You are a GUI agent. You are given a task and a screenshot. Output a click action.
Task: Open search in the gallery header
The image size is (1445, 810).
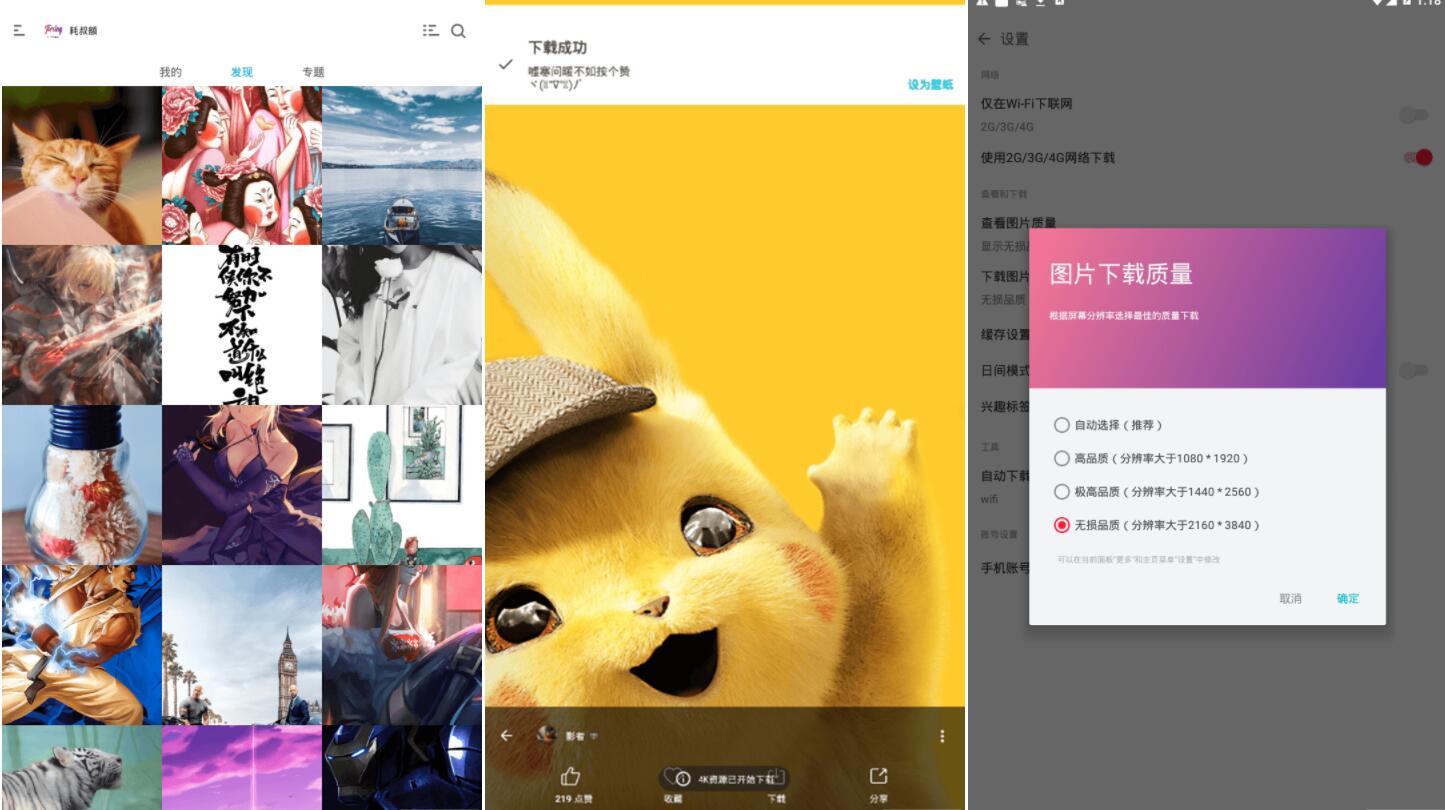[458, 31]
